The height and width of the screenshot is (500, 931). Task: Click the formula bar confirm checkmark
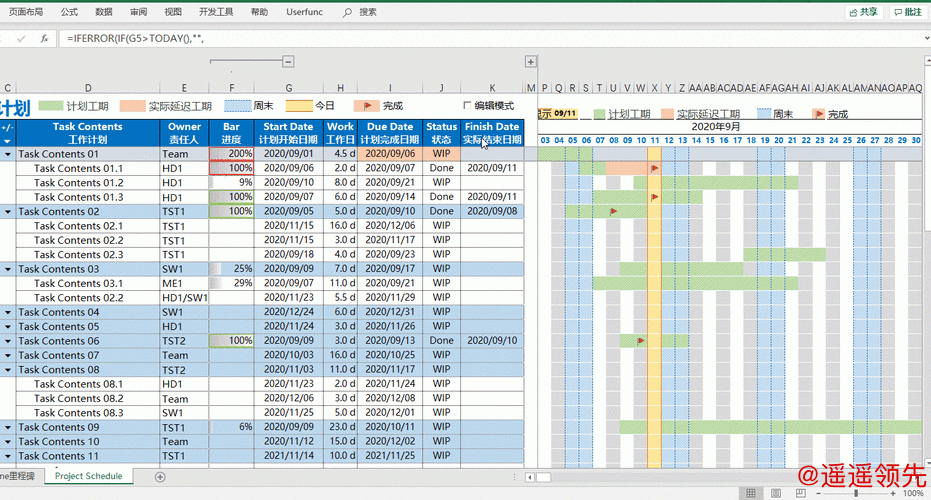[x=21, y=37]
